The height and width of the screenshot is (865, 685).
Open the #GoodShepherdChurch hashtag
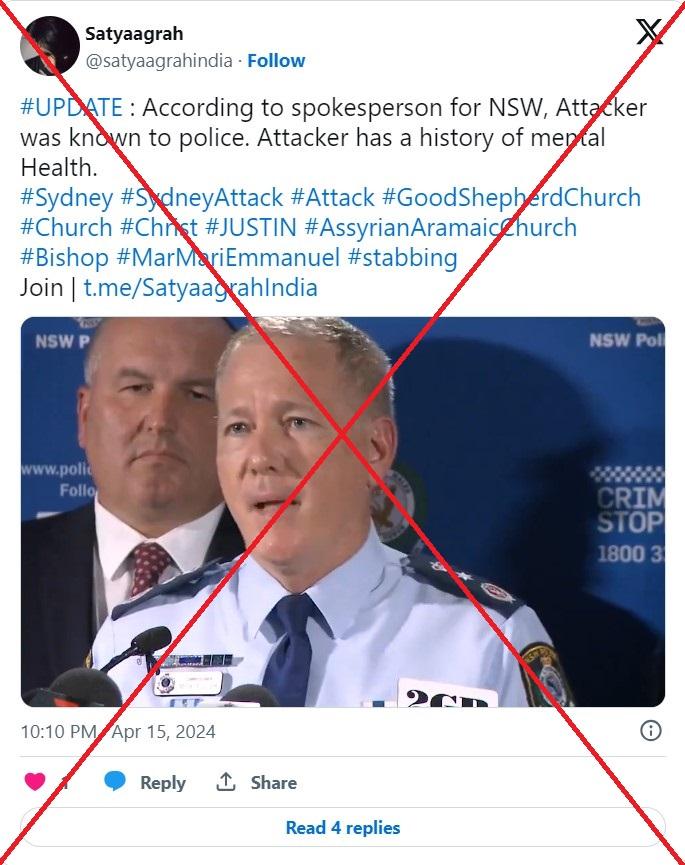(511, 197)
